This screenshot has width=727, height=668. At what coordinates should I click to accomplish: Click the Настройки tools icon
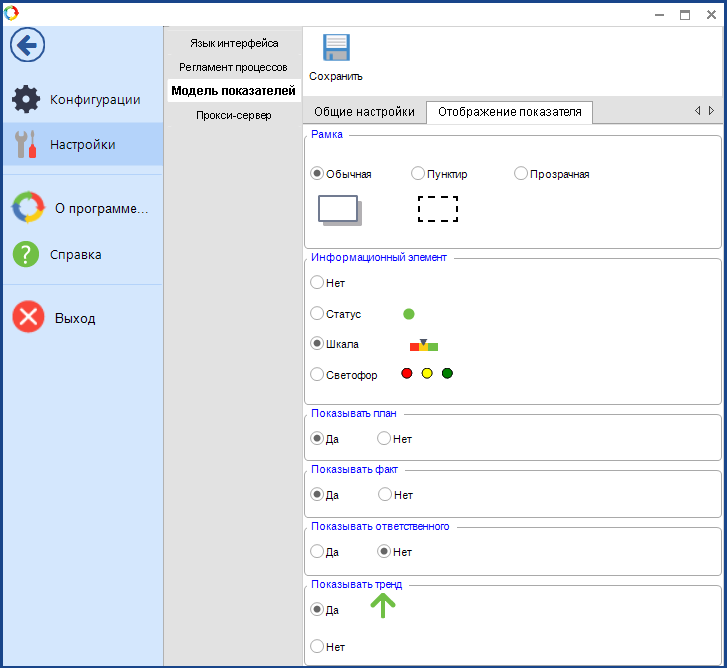(x=26, y=144)
